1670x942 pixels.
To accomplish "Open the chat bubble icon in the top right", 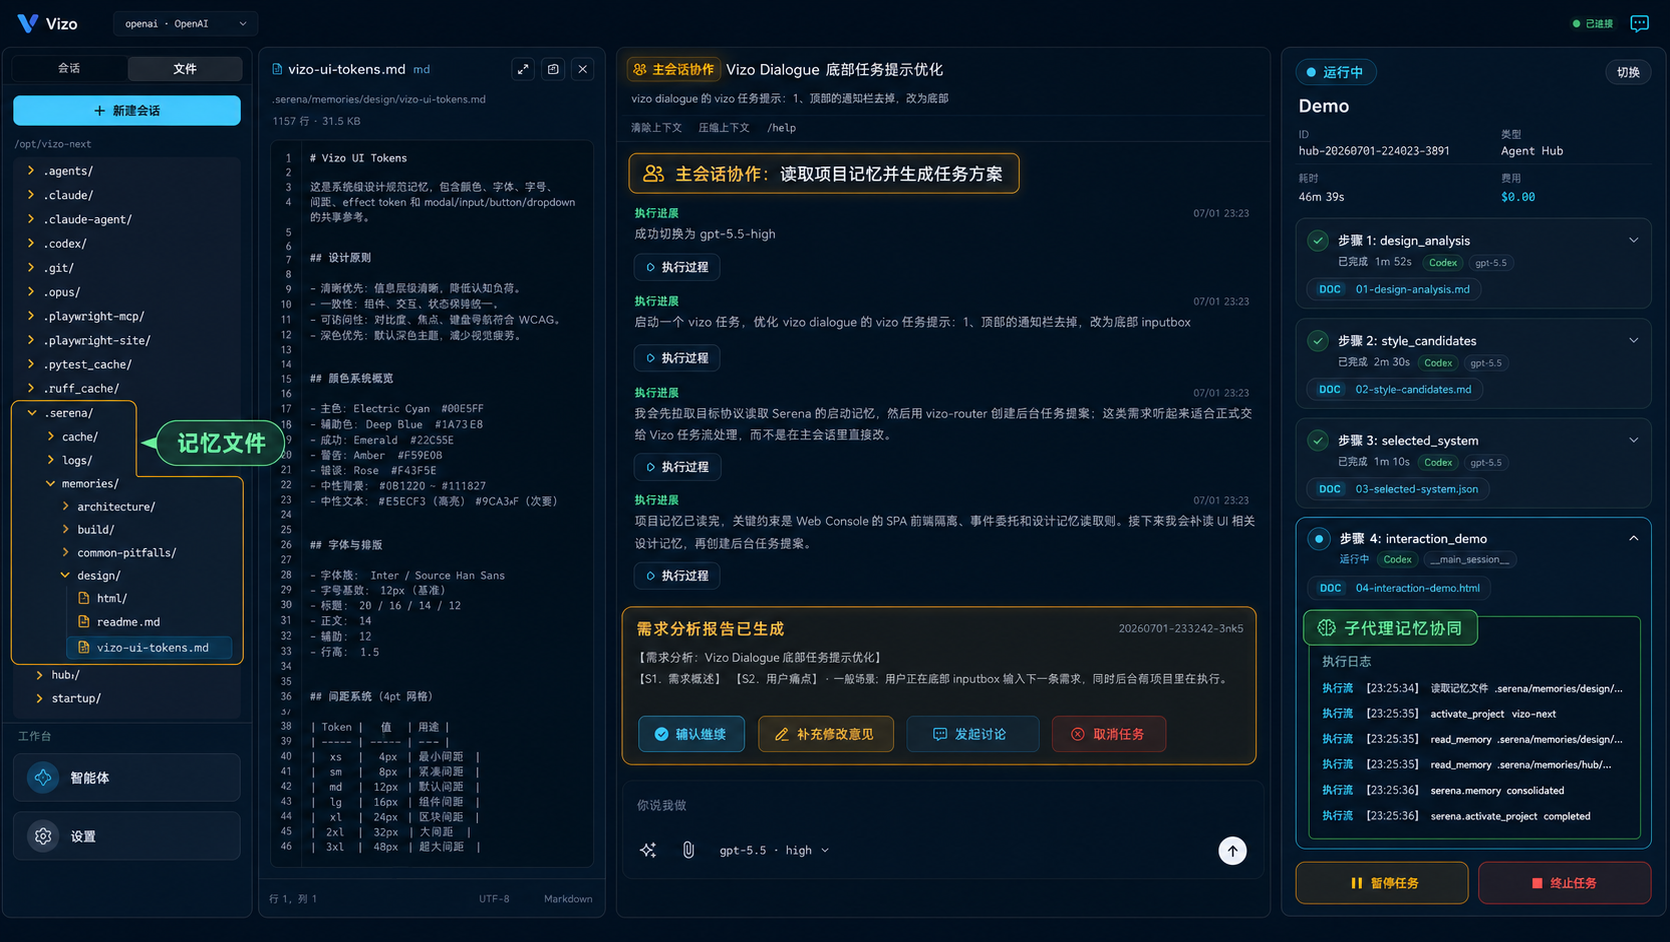I will pyautogui.click(x=1639, y=23).
